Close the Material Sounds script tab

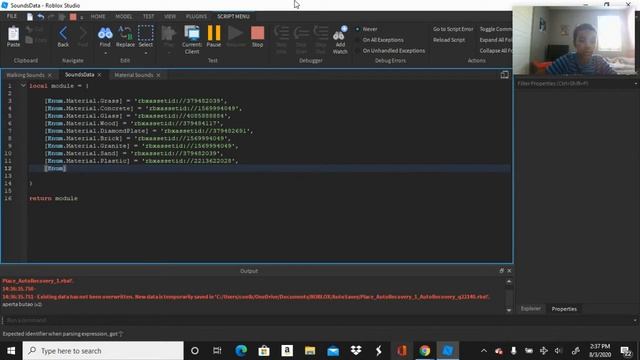click(158, 75)
